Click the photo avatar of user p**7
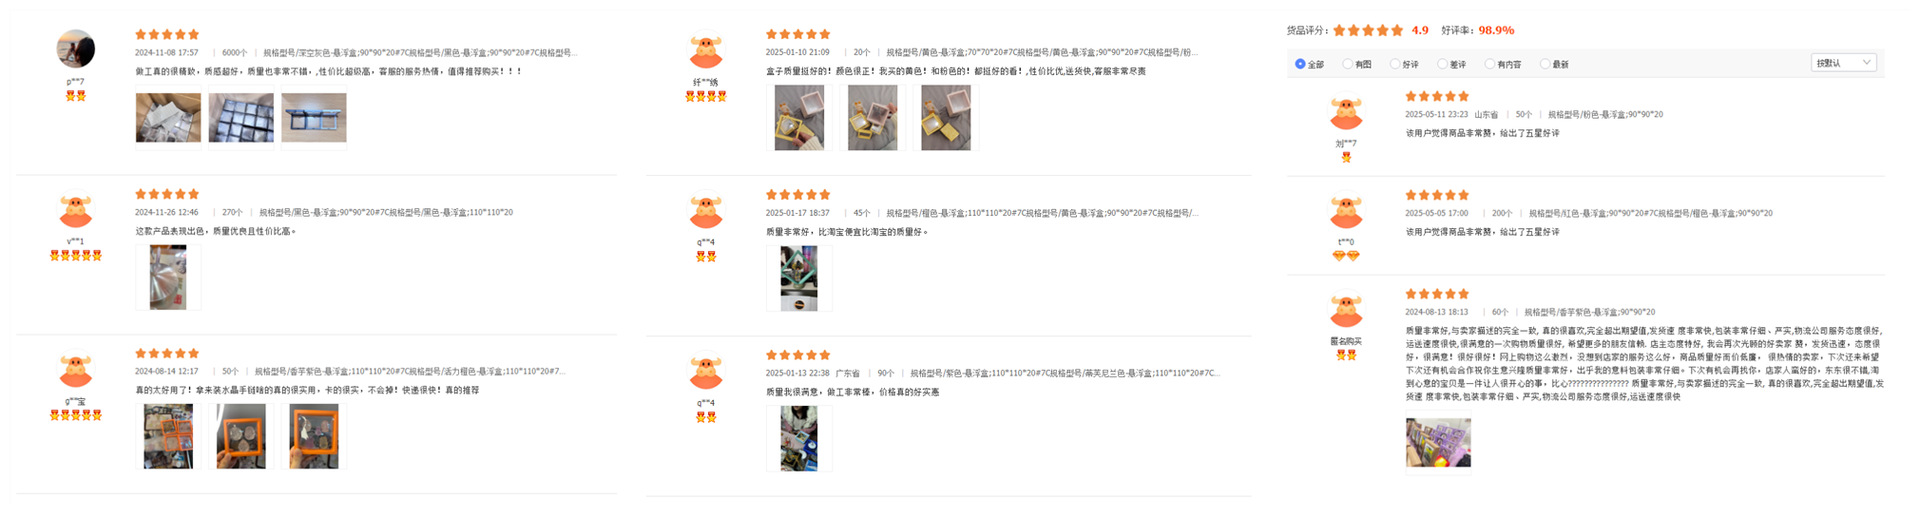This screenshot has height=513, width=1920. [76, 49]
